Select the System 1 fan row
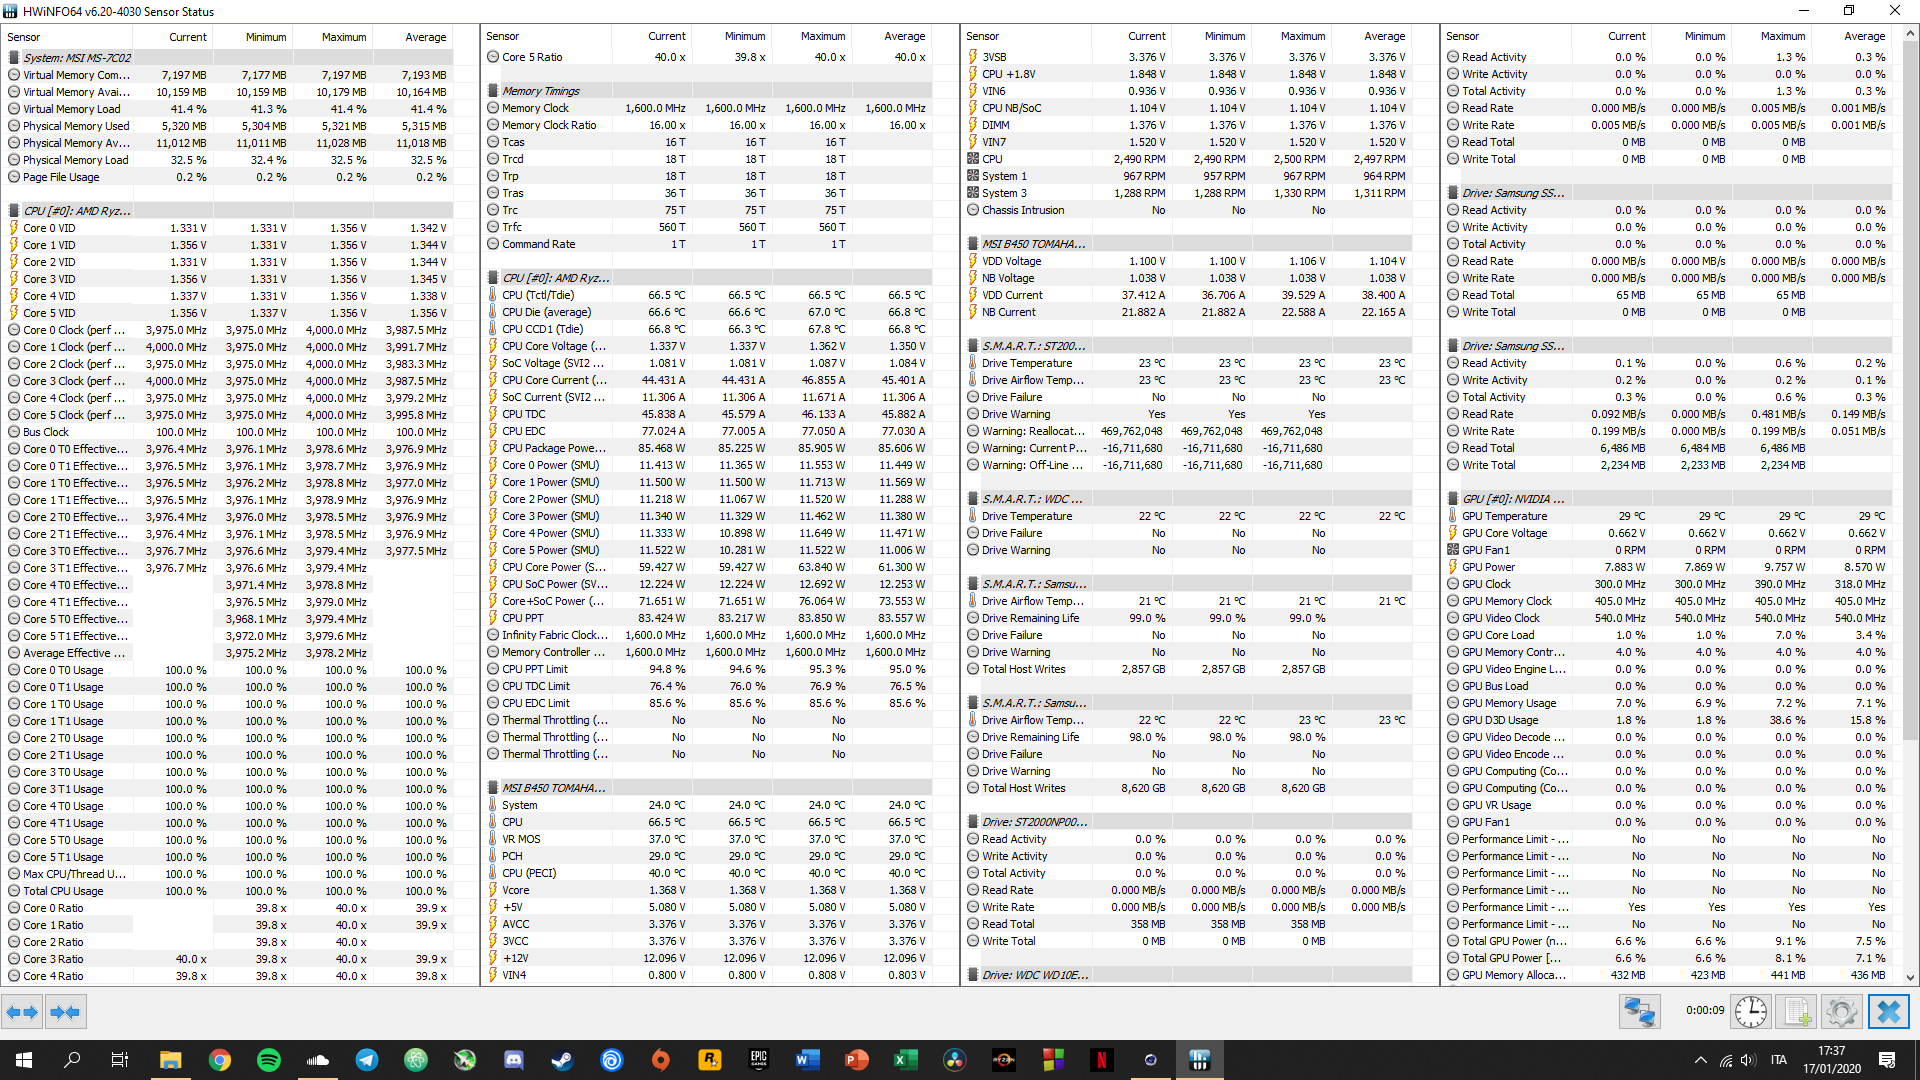Viewport: 1920px width, 1080px height. [1189, 176]
